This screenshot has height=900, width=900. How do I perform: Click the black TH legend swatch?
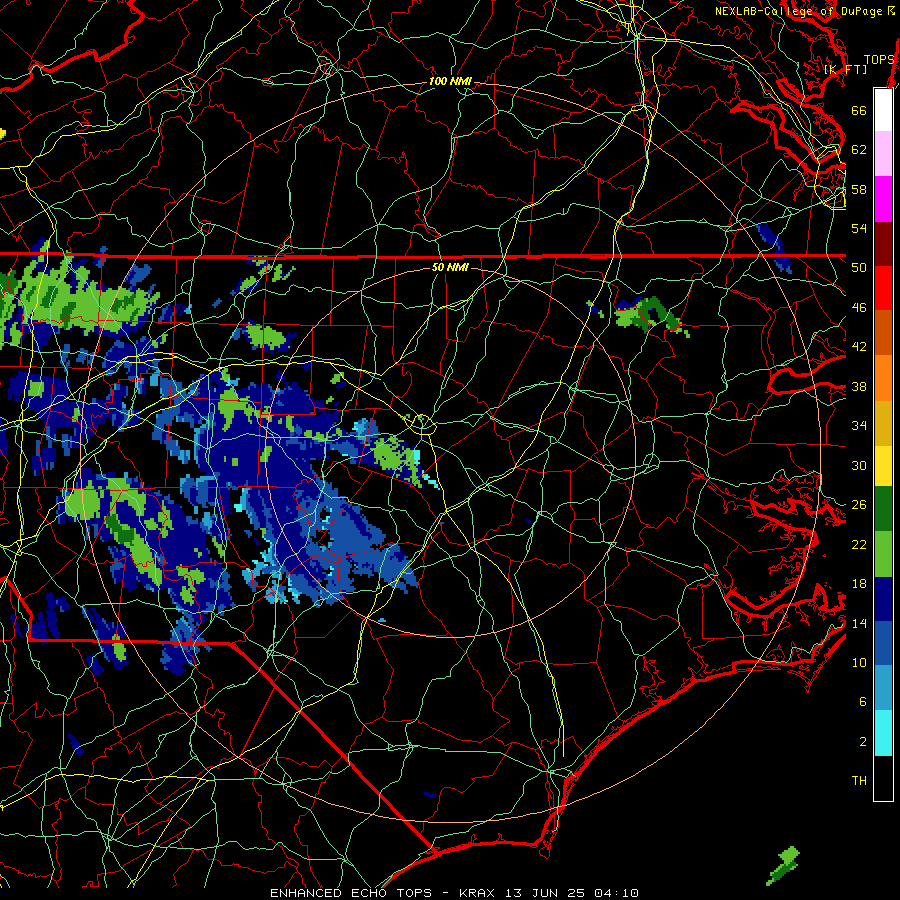coord(883,778)
